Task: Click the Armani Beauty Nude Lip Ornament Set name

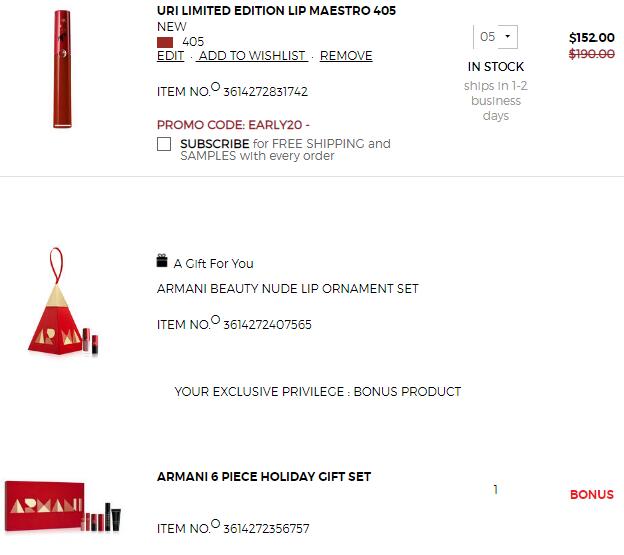Action: [x=287, y=288]
